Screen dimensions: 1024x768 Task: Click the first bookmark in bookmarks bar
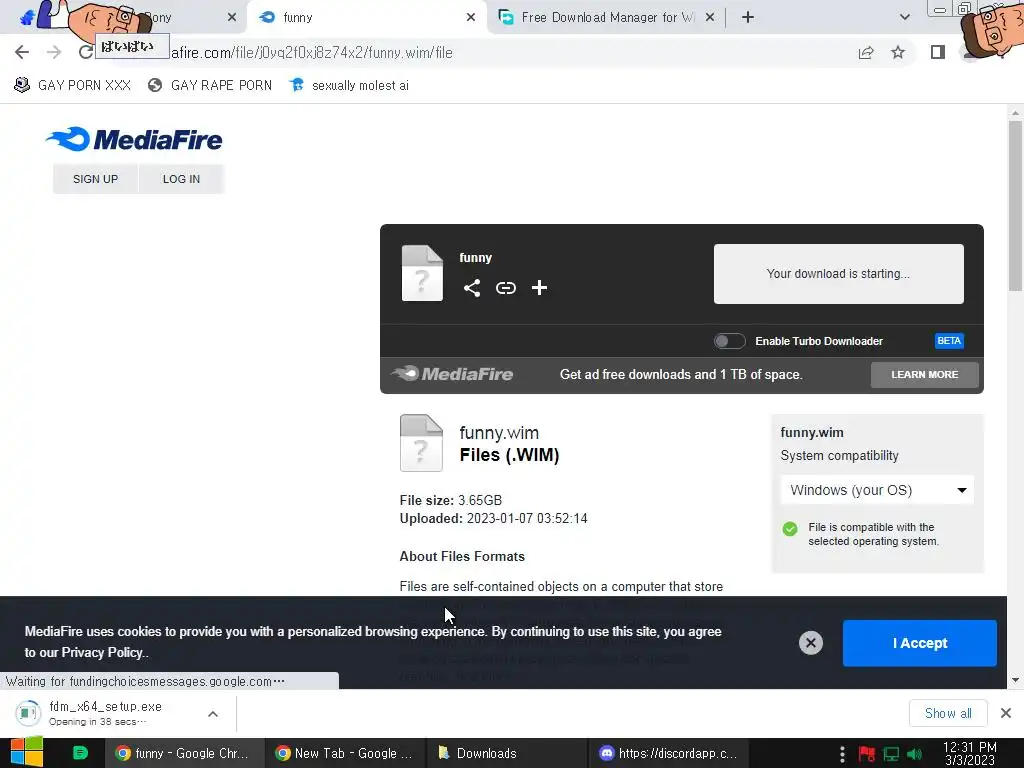pyautogui.click(x=72, y=85)
